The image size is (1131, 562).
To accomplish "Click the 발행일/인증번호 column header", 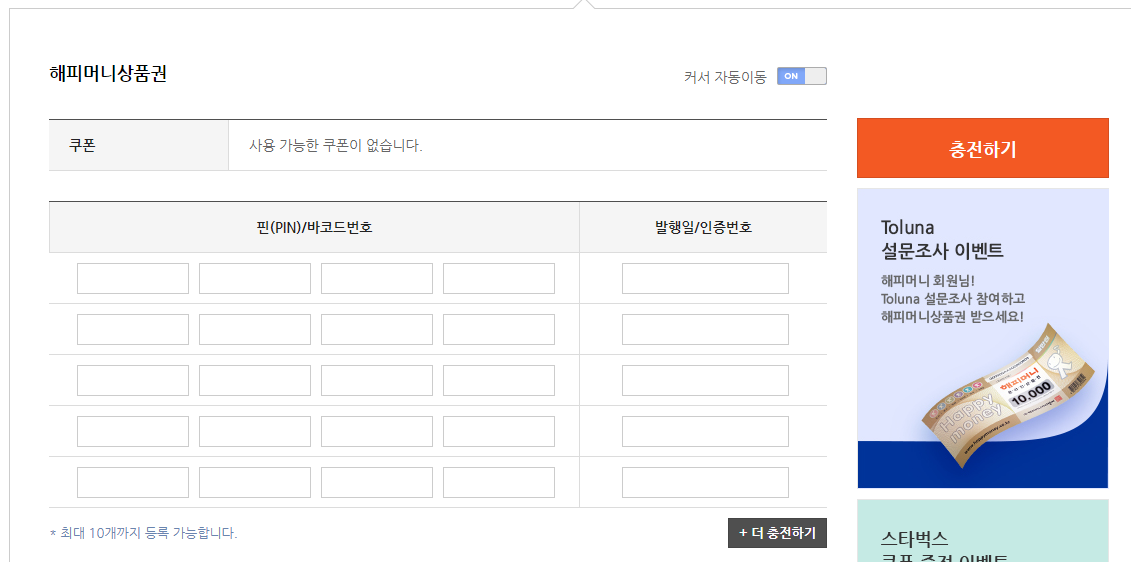I will click(703, 228).
